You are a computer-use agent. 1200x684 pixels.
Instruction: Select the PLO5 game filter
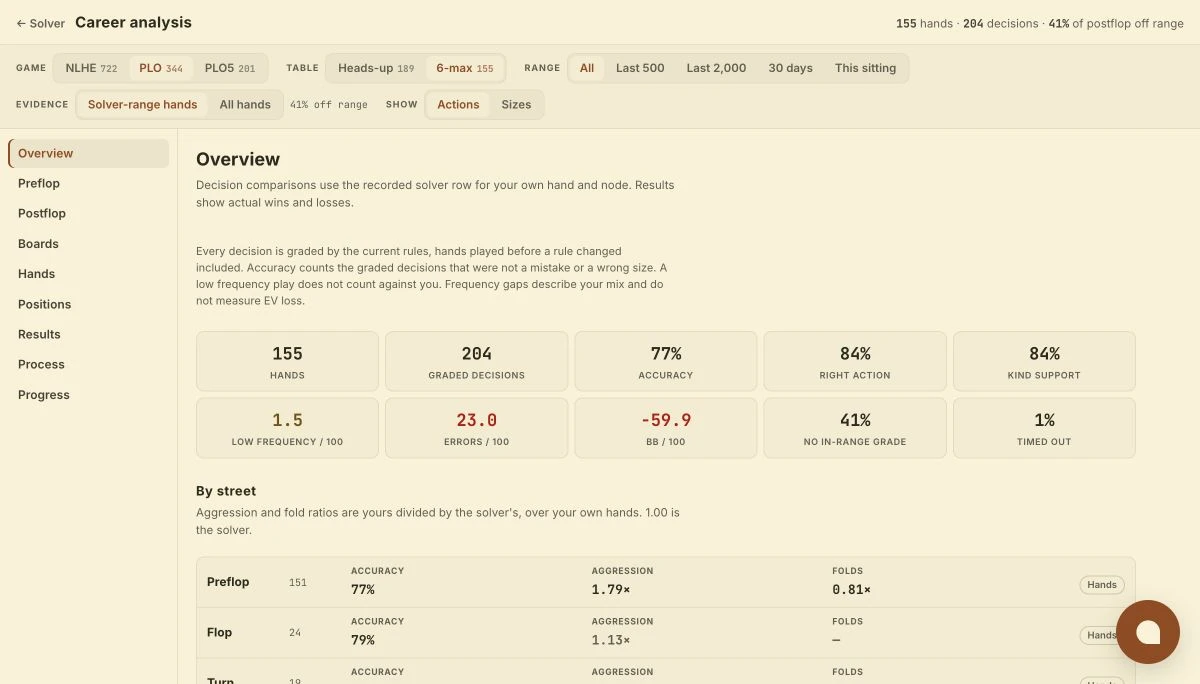230,68
